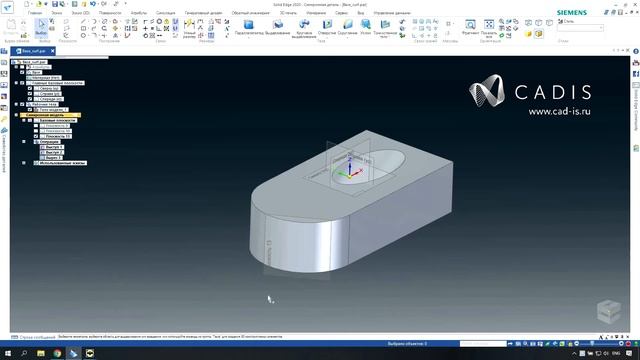This screenshot has height=360, width=640.
Task: Create a new document from quick access toolbar
Action: (x=27, y=4)
